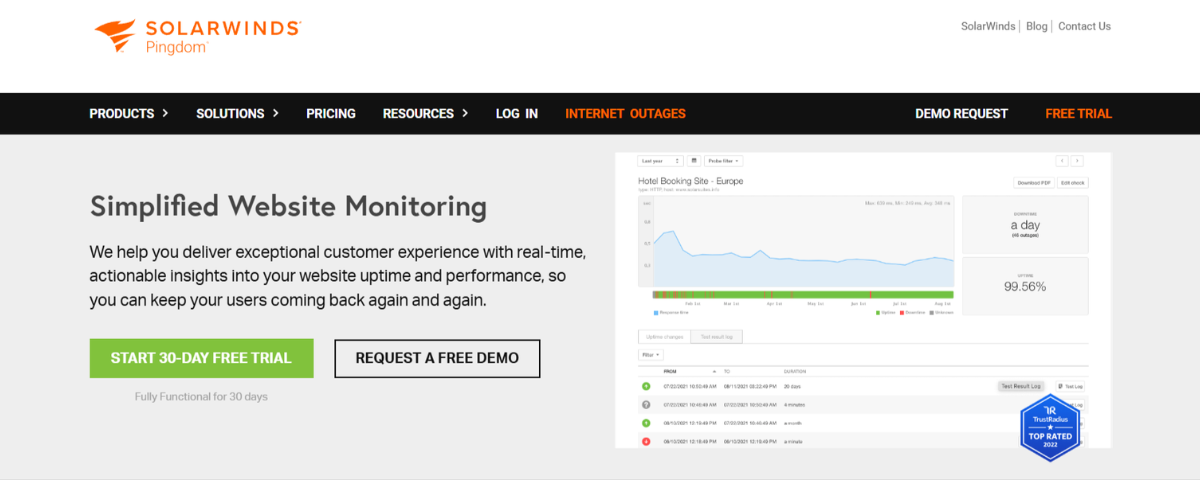Screen dimensions: 1200x480
Task: Click the green uptime status bar
Action: tap(803, 295)
